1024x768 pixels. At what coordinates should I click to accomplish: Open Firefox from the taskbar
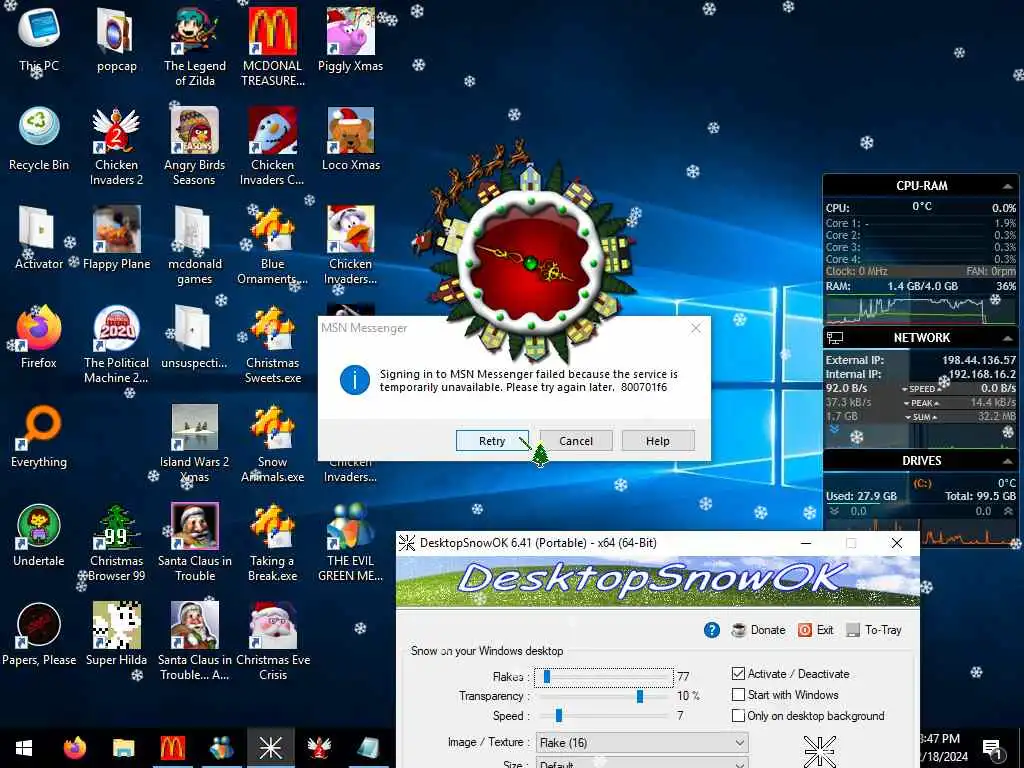(75, 748)
